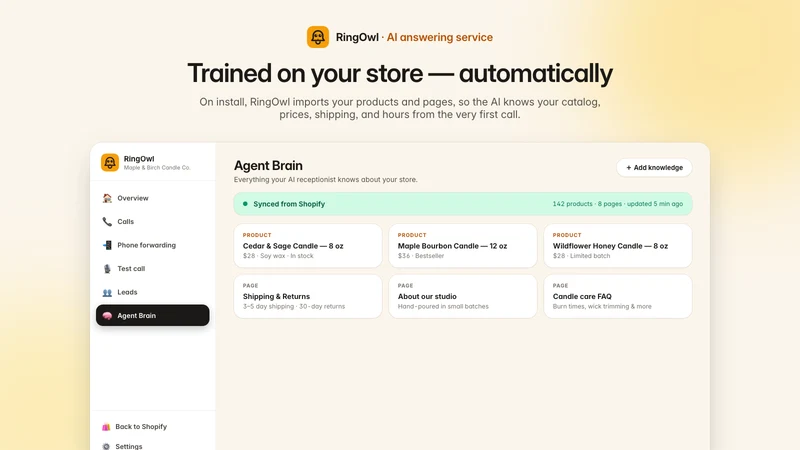Click 'Everything your AI receptionist knows' subtitle
800x450 pixels.
coord(326,180)
